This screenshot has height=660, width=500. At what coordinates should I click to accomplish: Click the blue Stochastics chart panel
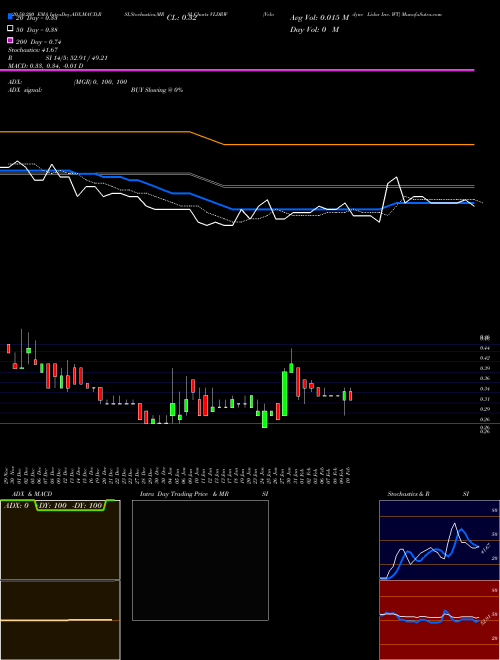[439, 540]
